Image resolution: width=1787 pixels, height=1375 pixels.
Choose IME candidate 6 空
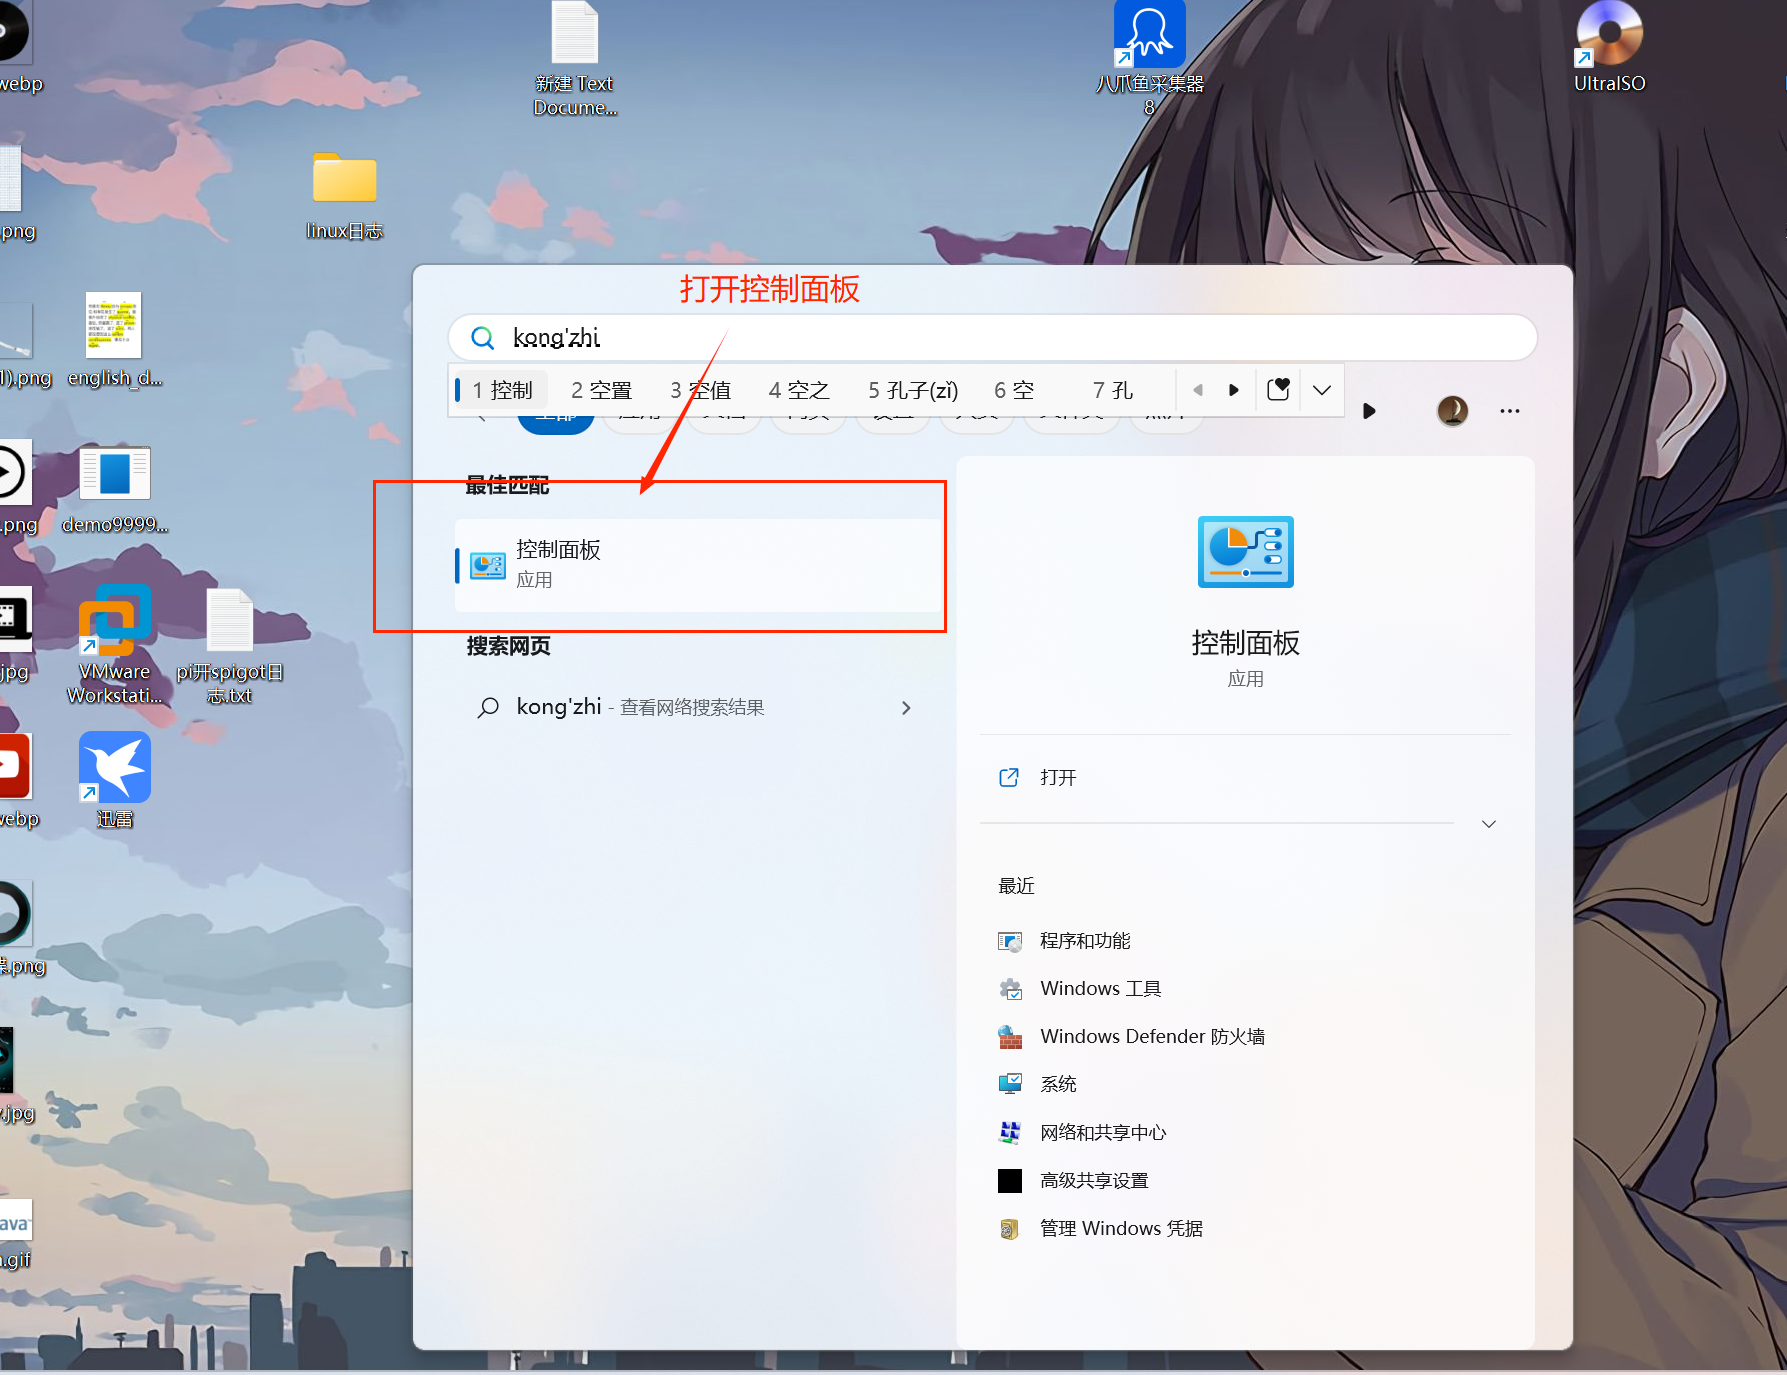coord(1014,390)
